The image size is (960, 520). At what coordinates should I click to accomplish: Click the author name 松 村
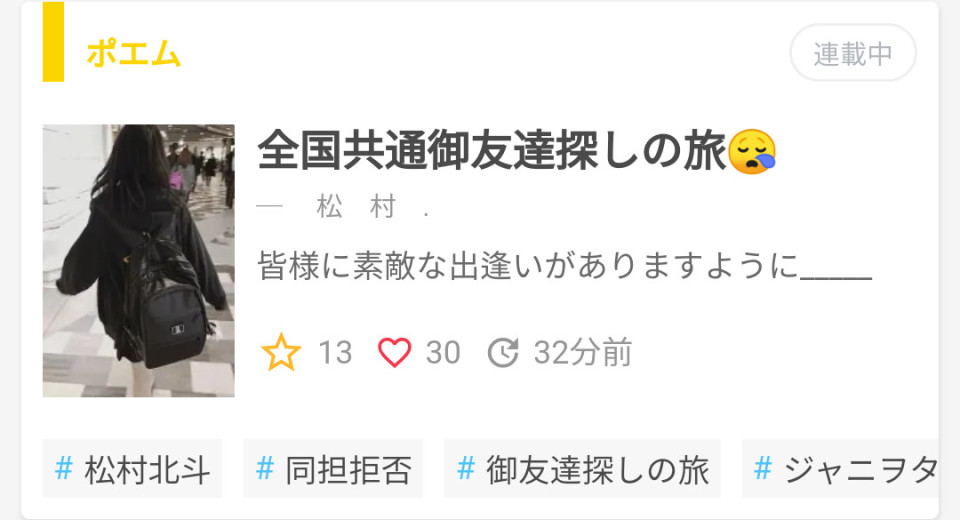click(x=356, y=207)
